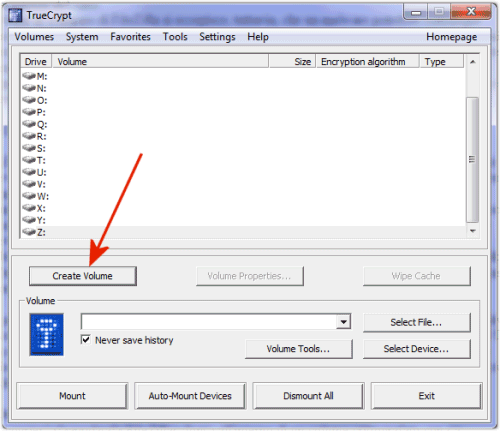Select the S: drive slot icon
Viewport: 500px width, 431px height.
point(29,148)
